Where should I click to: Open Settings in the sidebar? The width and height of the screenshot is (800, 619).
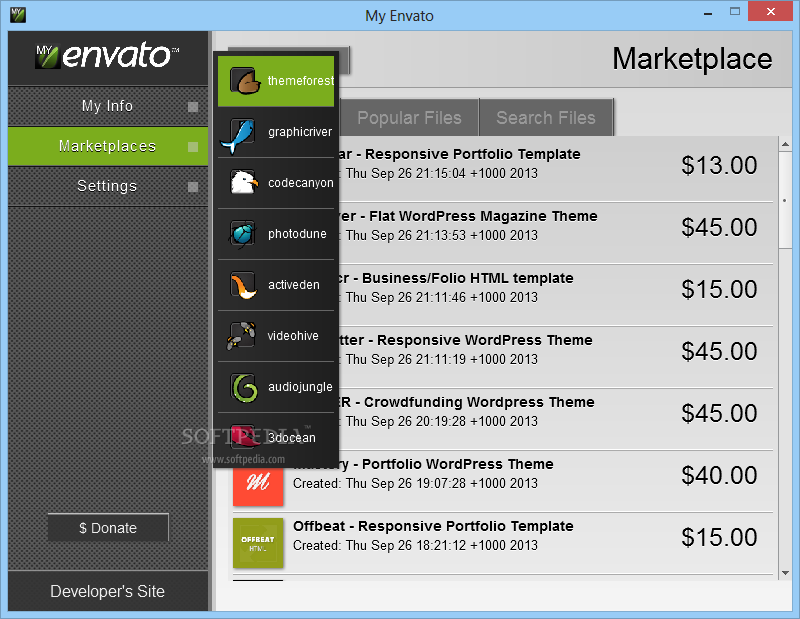pos(108,186)
